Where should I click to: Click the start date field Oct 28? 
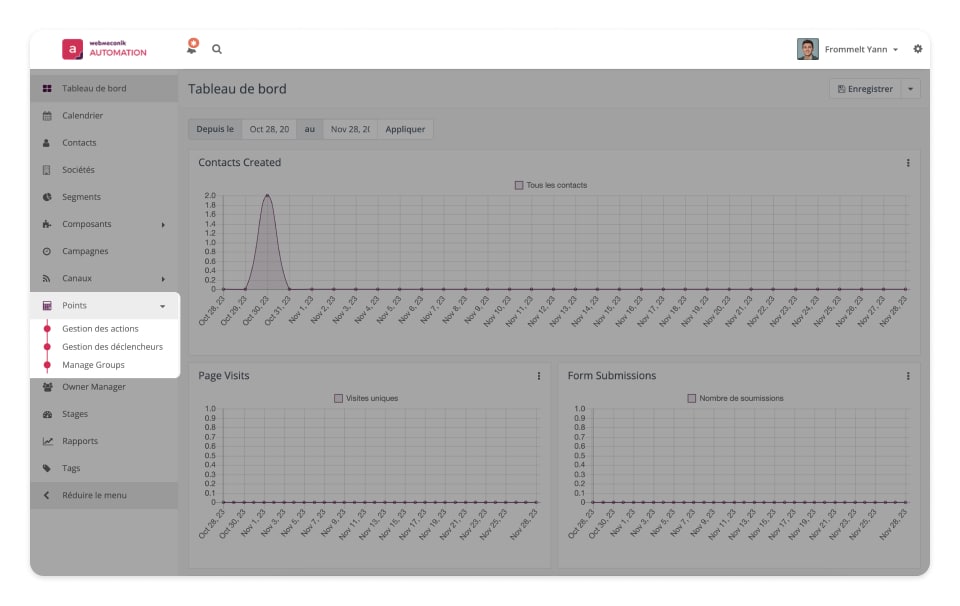269,129
